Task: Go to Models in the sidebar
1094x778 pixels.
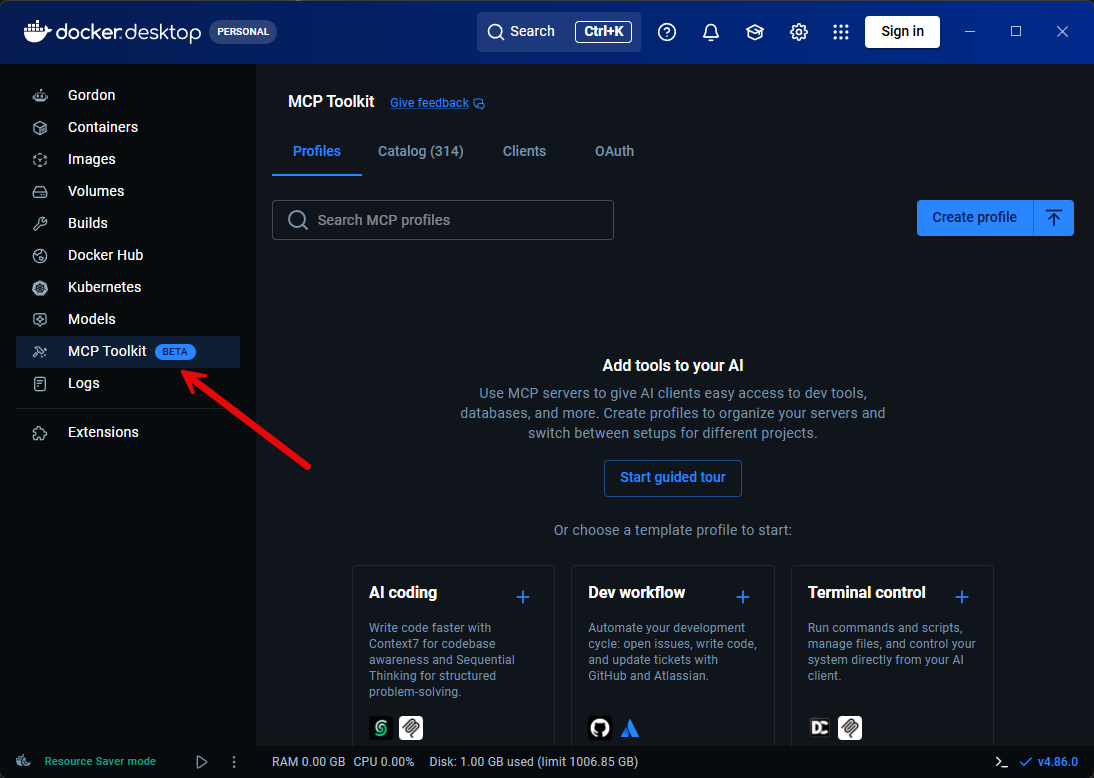Action: click(x=128, y=320)
